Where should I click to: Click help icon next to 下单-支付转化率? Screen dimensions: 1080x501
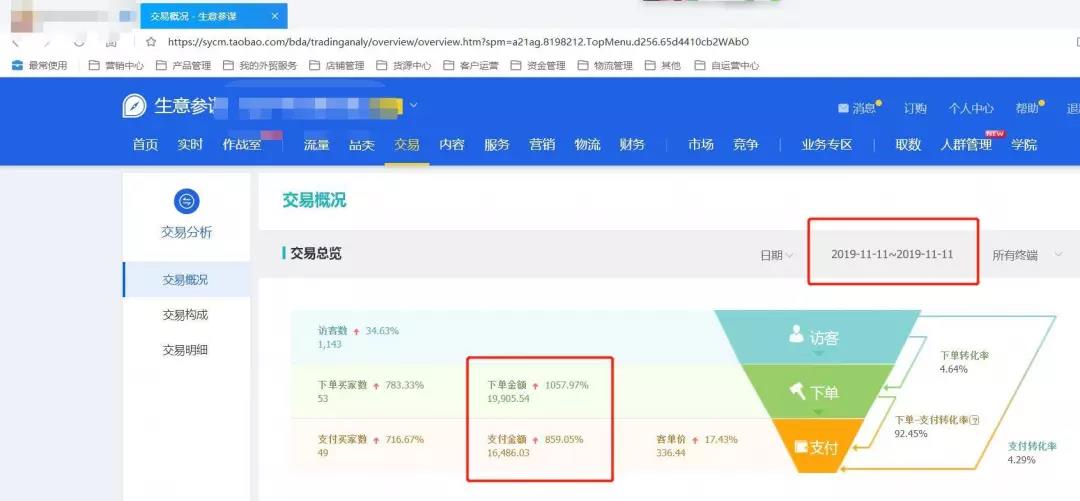coord(973,420)
